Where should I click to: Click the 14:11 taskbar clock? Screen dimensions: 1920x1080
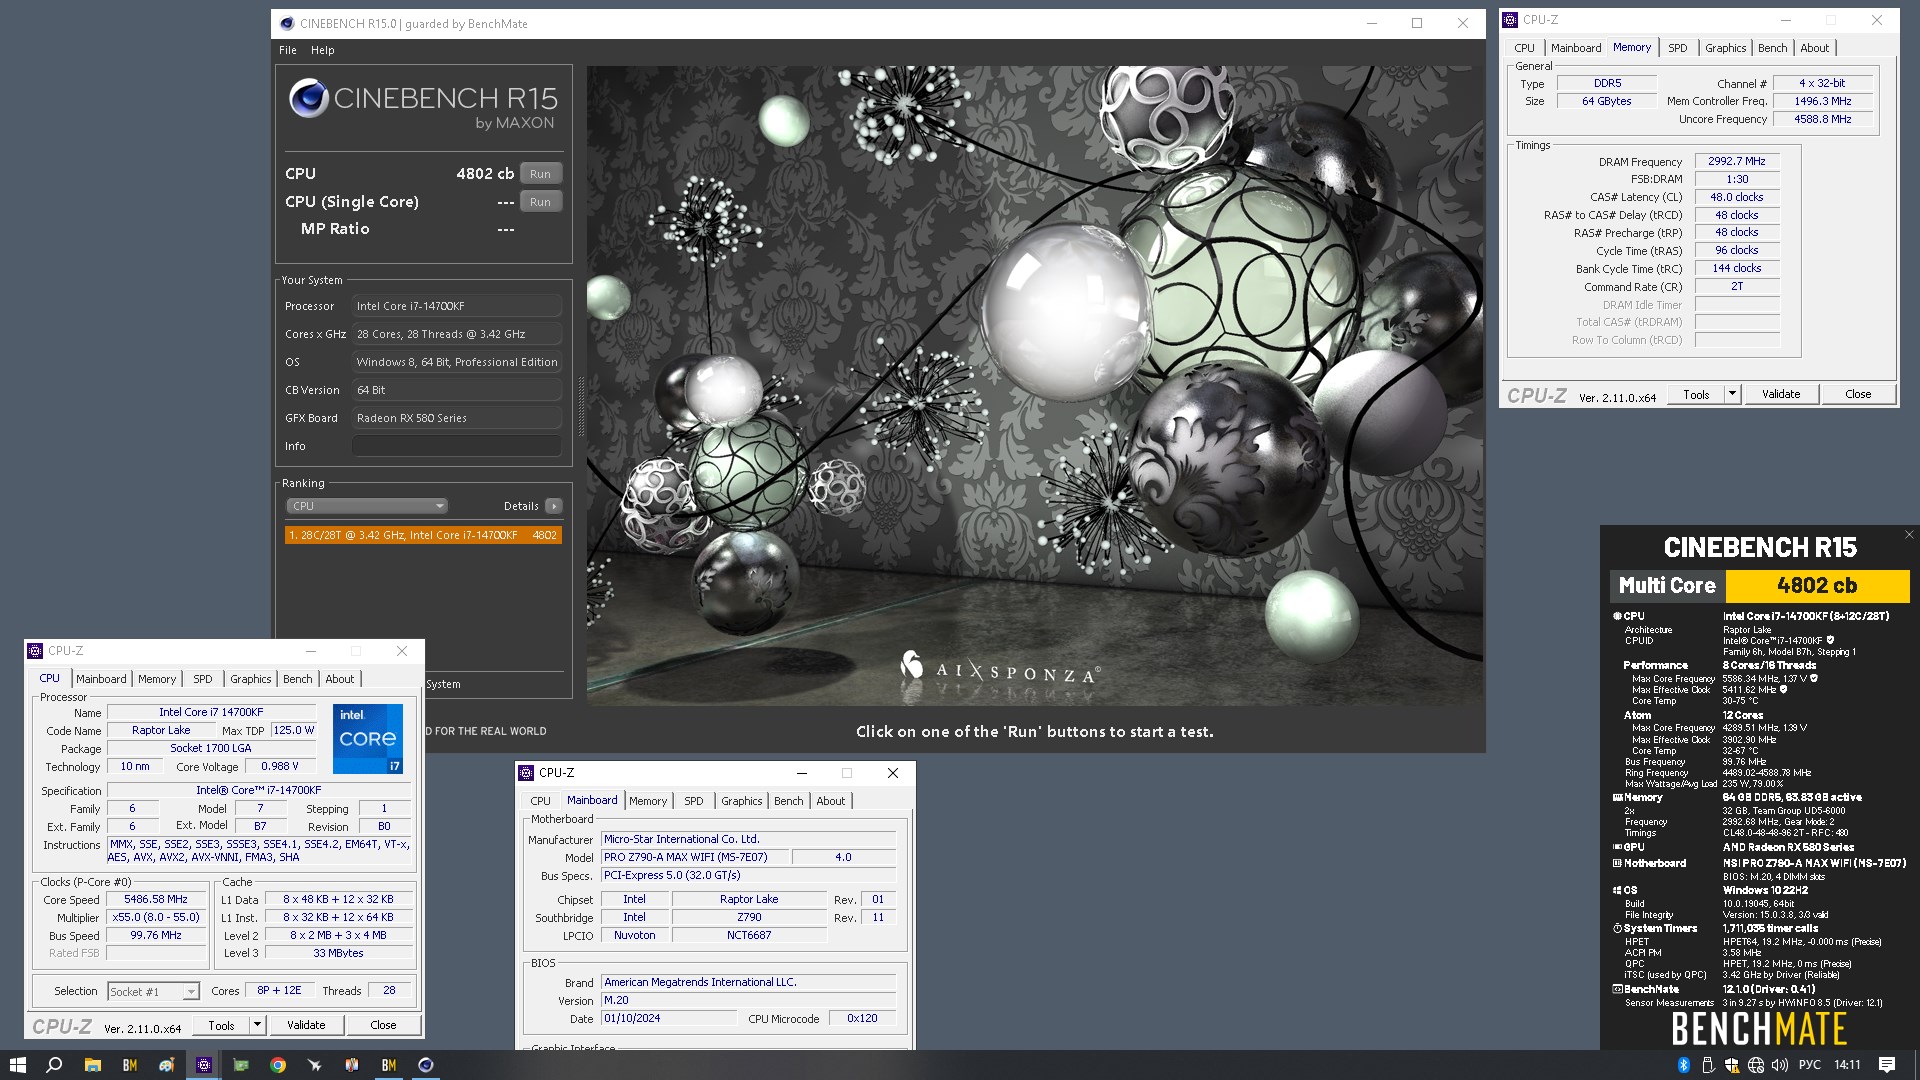click(1847, 1065)
